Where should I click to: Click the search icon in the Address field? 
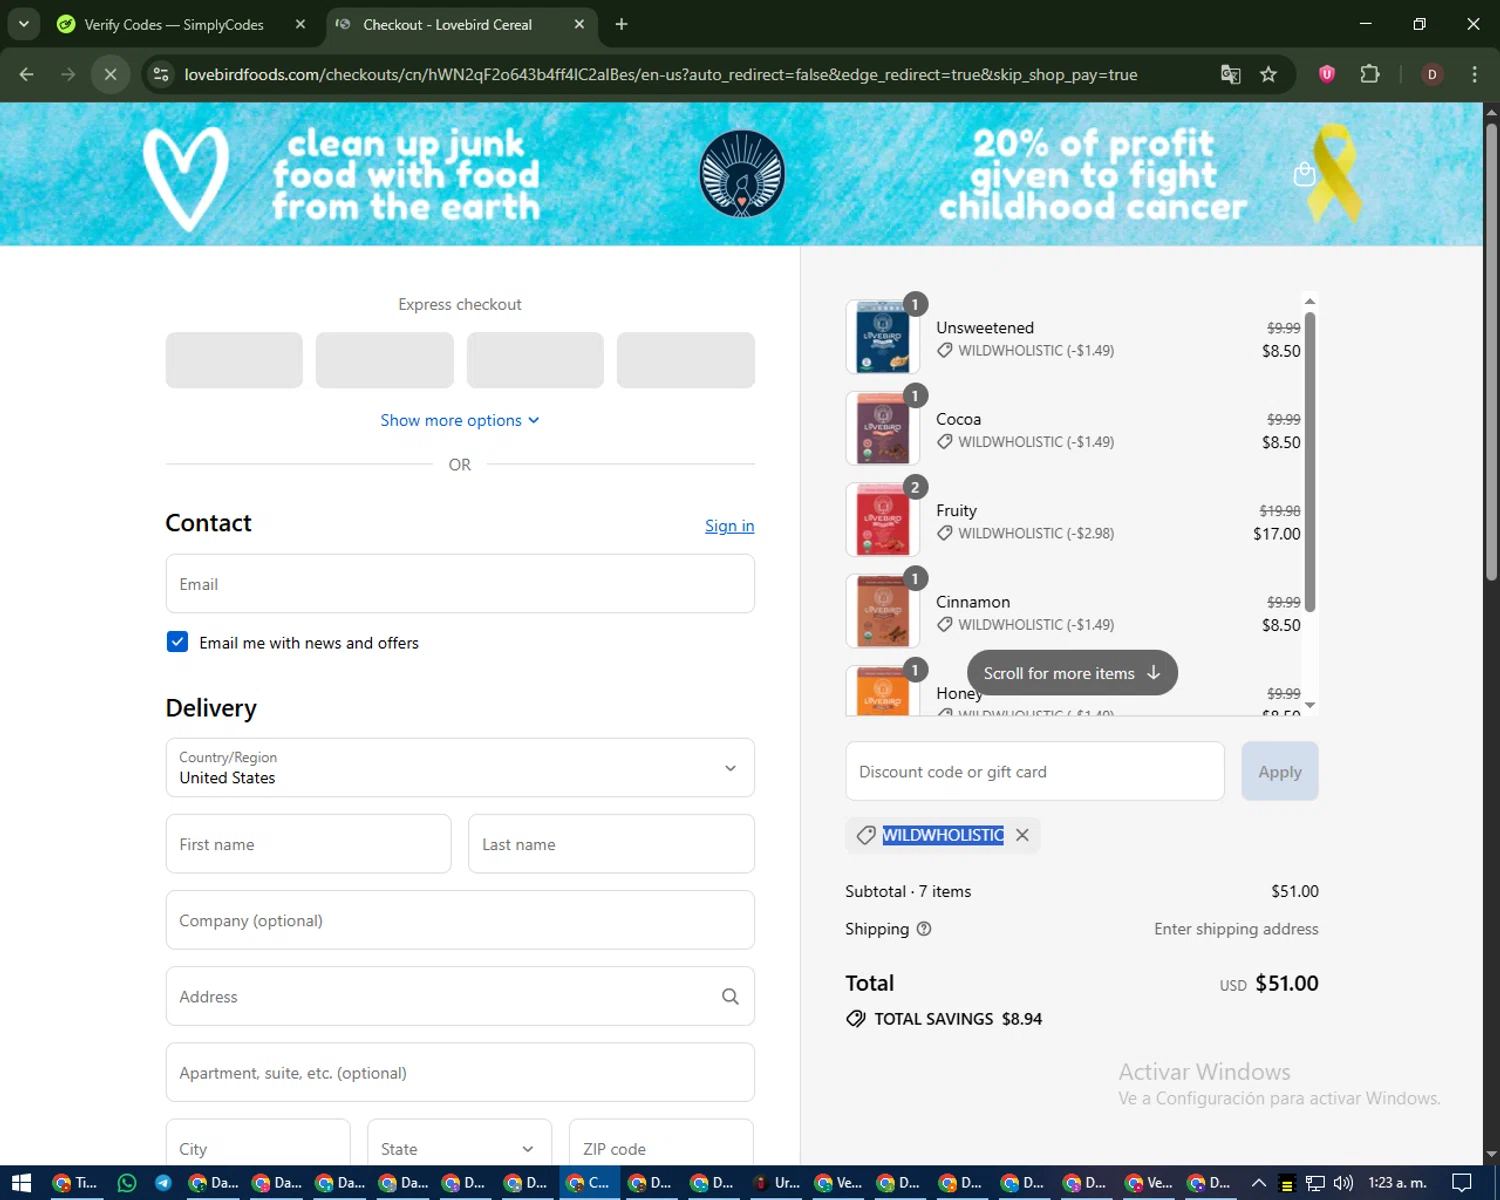pos(730,996)
